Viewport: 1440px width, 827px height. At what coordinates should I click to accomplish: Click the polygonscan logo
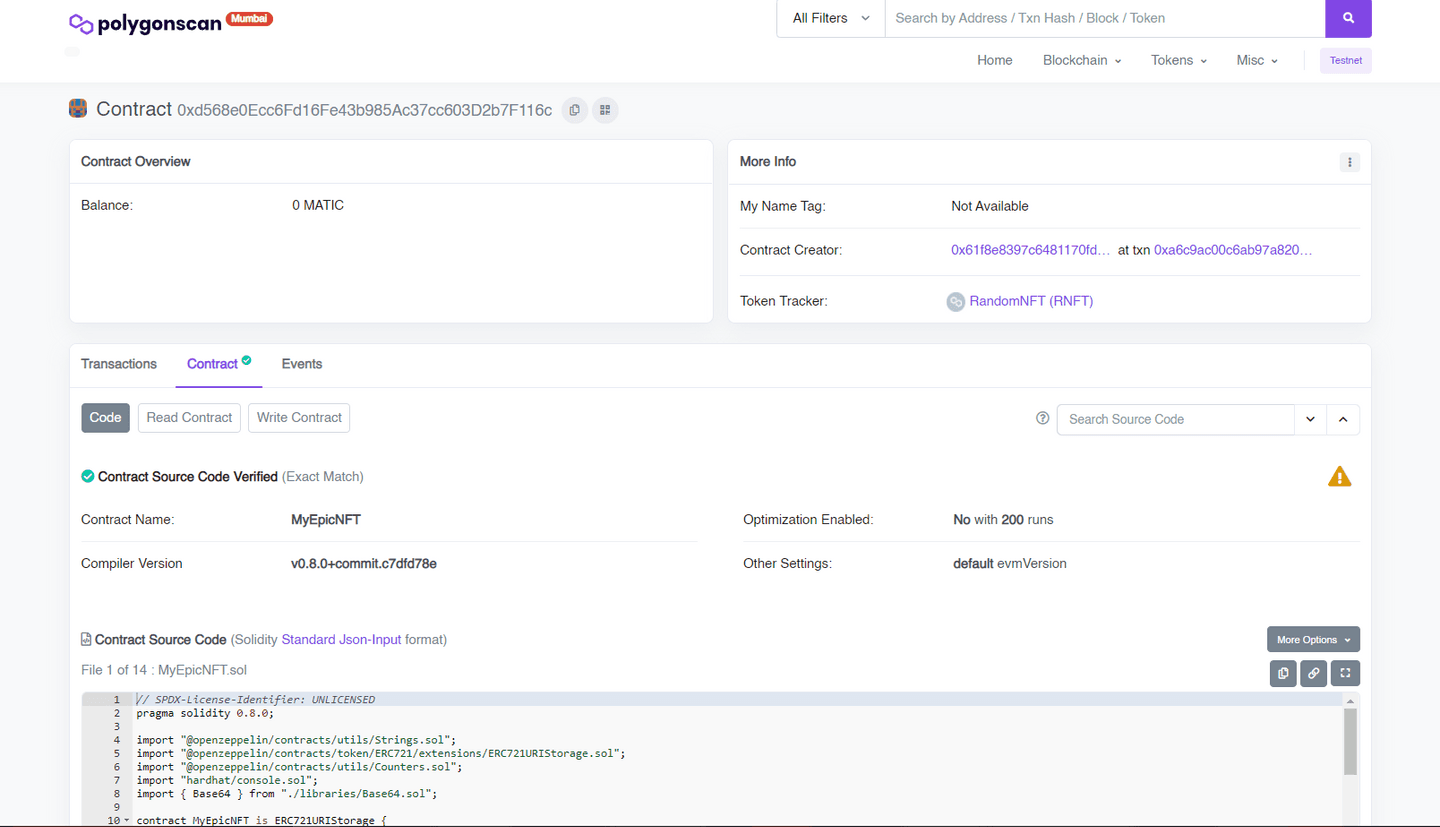click(145, 23)
